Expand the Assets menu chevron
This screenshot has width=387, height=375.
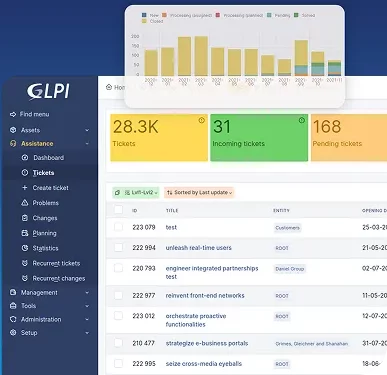point(87,130)
